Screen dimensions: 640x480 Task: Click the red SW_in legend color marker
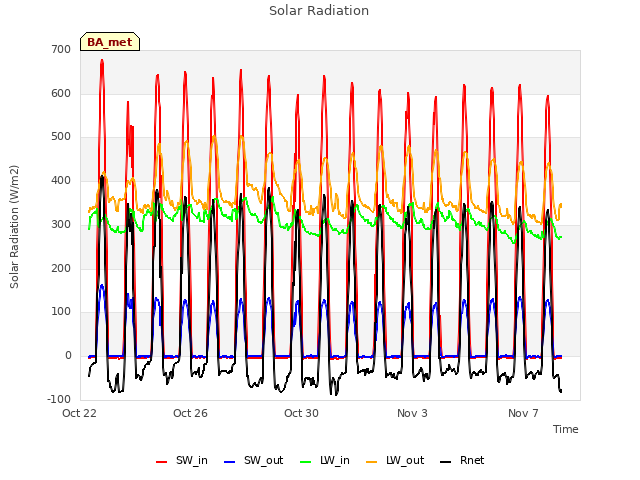click(162, 462)
